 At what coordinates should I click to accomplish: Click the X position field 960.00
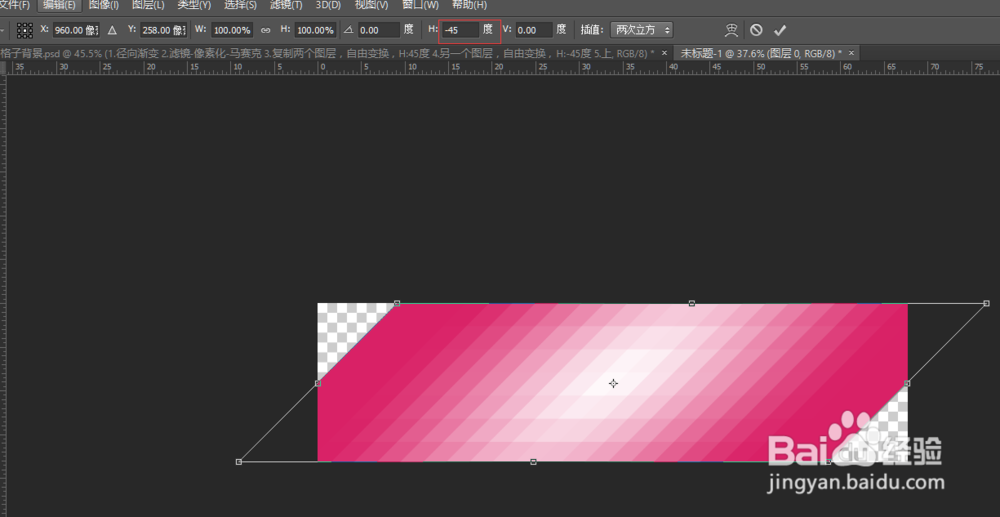click(76, 30)
